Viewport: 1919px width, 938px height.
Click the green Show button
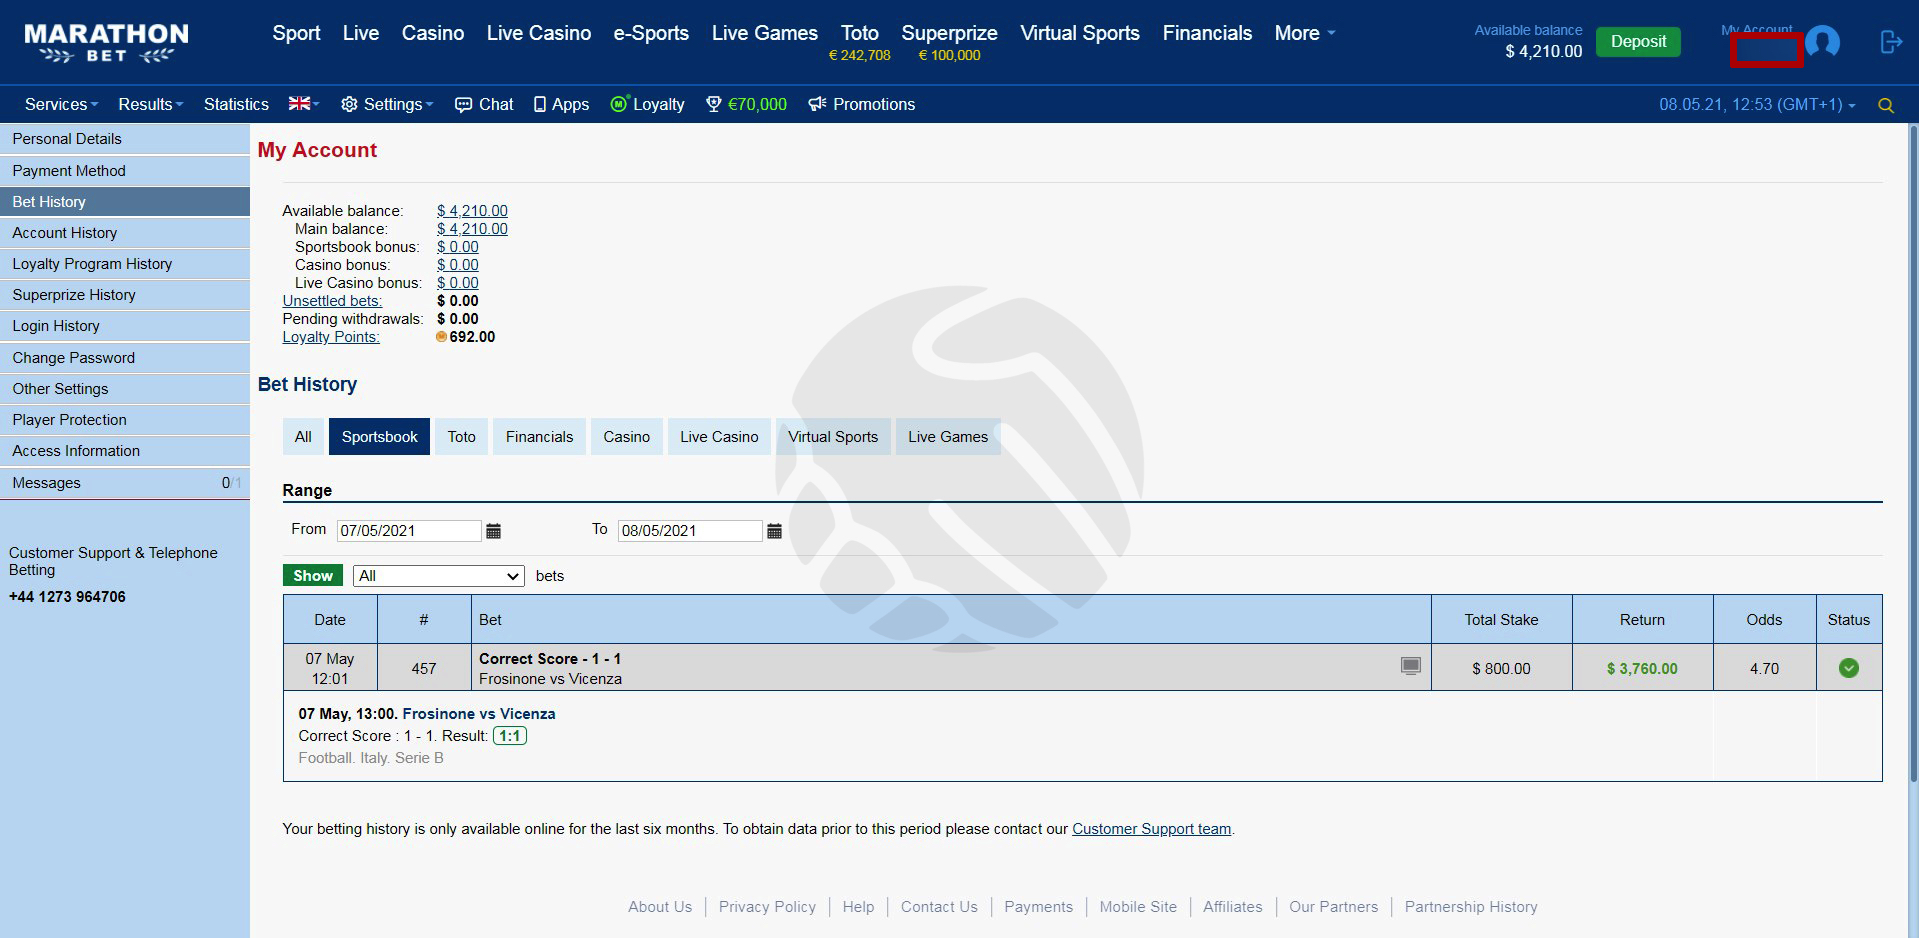coord(313,575)
